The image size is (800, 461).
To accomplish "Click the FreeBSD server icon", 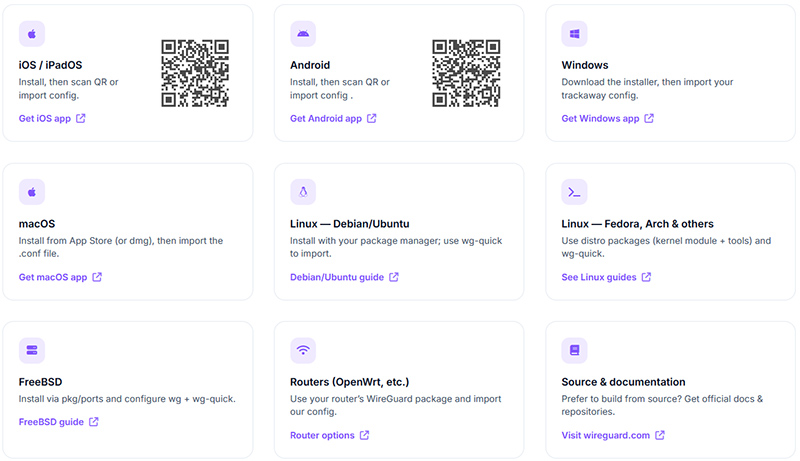I will click(x=32, y=351).
